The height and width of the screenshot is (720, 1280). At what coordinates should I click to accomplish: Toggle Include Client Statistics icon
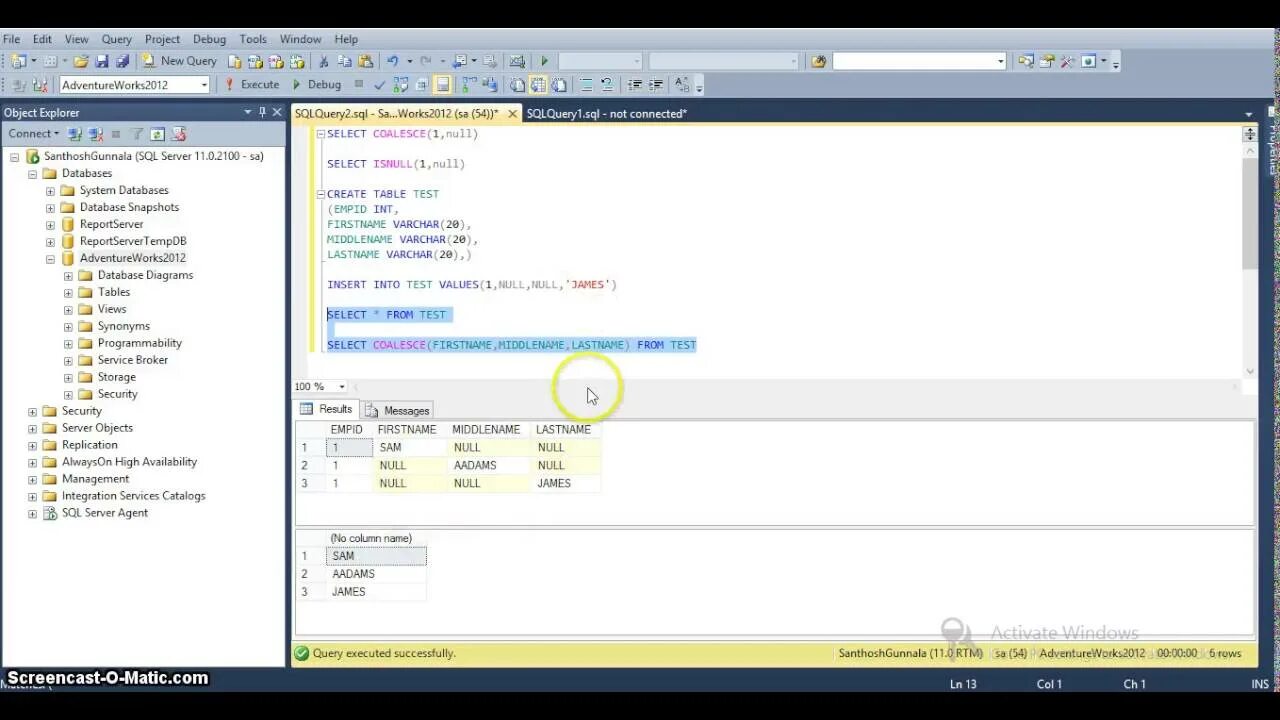click(x=490, y=85)
